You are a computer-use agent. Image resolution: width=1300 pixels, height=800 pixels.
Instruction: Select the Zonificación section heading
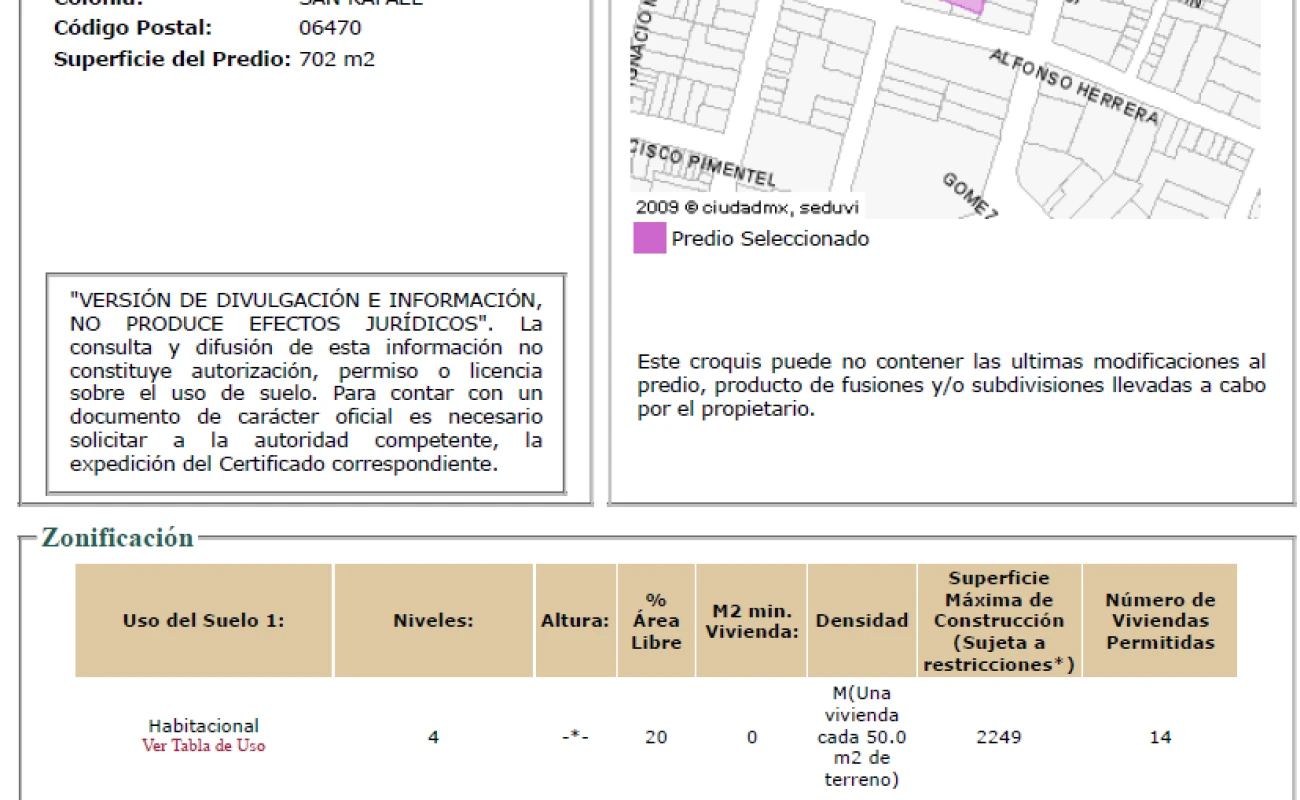[x=117, y=538]
